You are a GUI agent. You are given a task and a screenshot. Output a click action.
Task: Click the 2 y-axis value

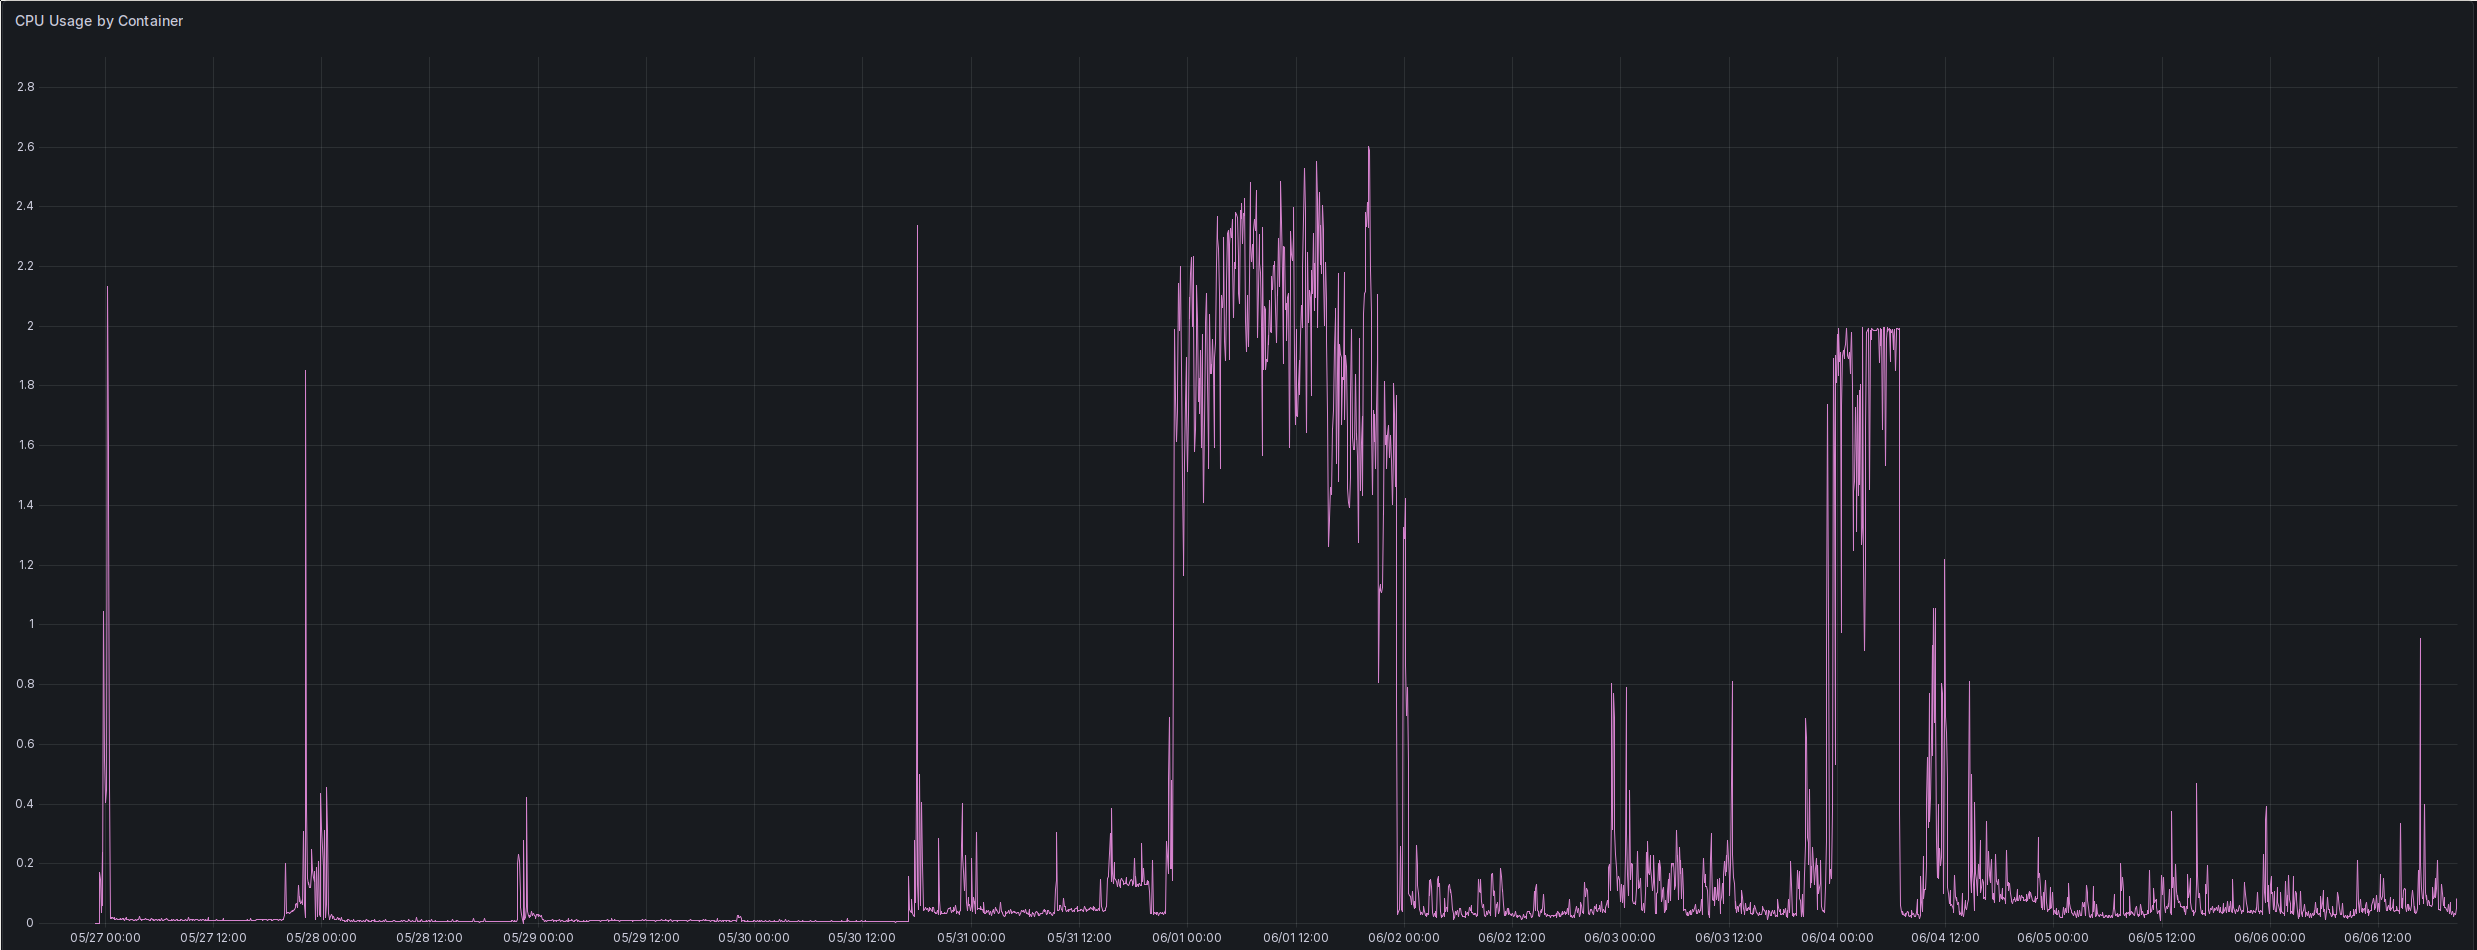point(30,326)
